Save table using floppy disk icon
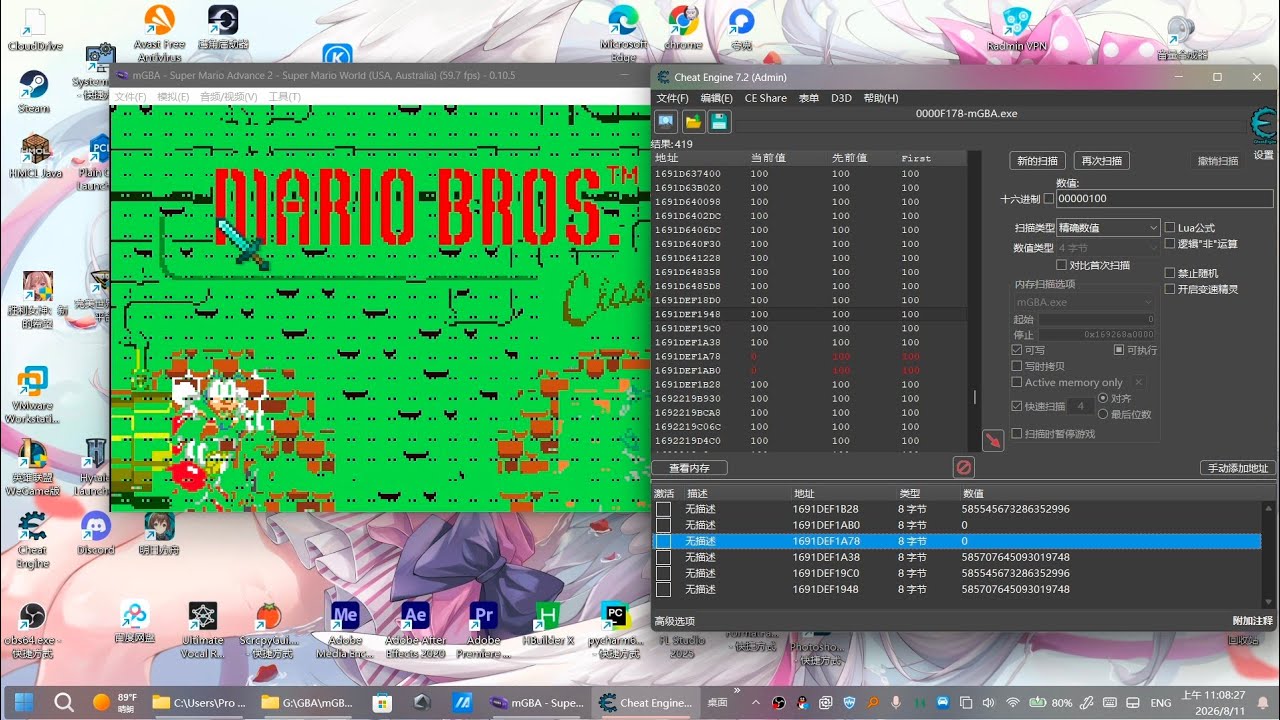 pyautogui.click(x=719, y=122)
